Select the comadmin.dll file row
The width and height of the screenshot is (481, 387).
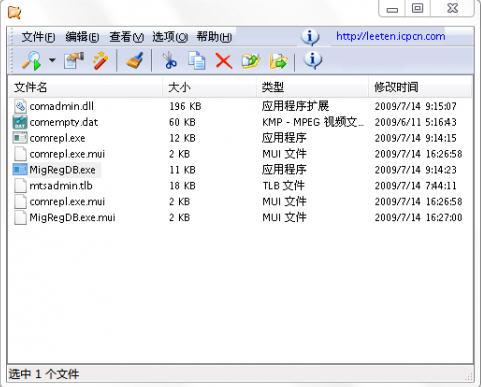click(240, 106)
